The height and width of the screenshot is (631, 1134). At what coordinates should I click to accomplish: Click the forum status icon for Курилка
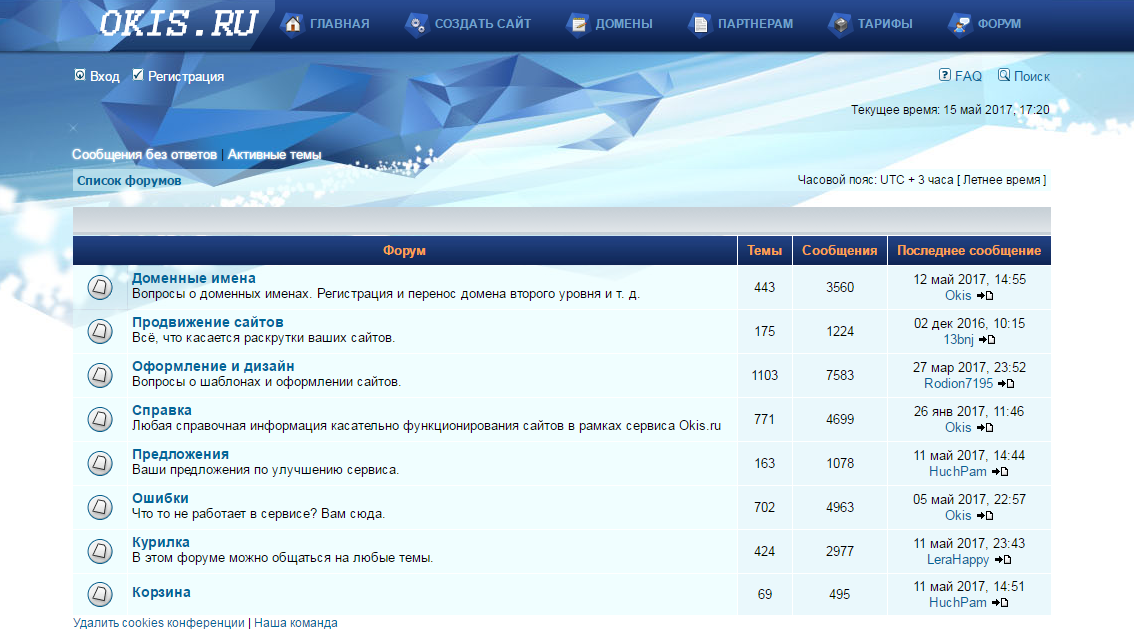coord(100,551)
